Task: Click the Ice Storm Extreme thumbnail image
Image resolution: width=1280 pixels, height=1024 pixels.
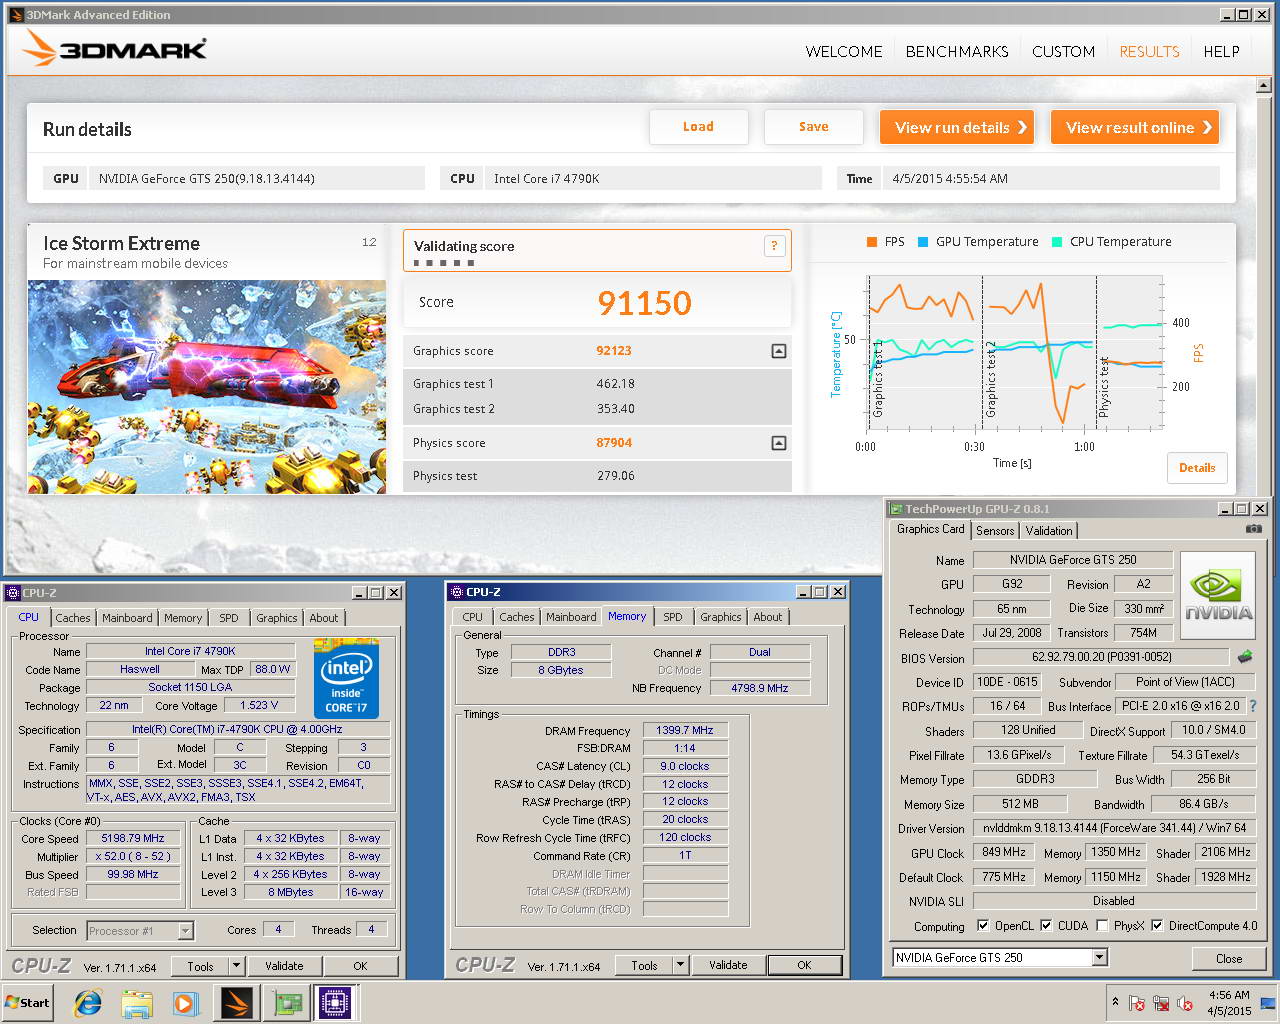Action: tap(207, 387)
